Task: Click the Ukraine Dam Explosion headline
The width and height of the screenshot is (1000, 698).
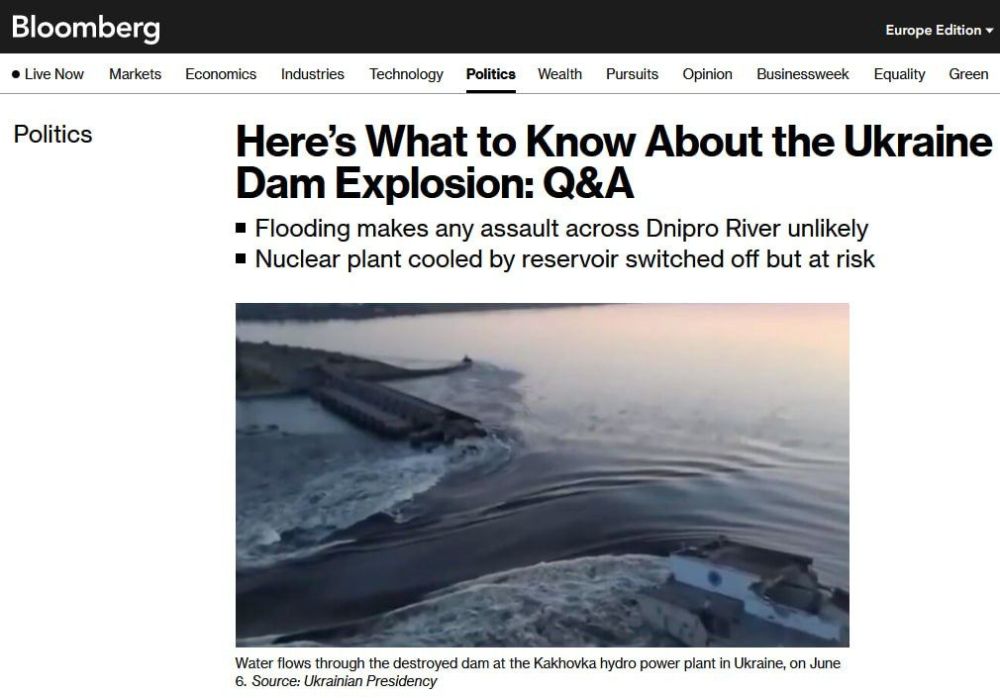Action: point(613,163)
